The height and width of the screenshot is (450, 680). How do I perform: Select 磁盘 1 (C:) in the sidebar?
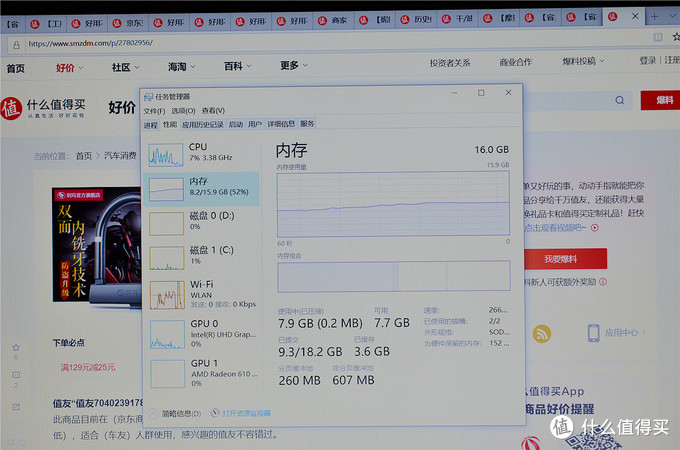[202, 257]
